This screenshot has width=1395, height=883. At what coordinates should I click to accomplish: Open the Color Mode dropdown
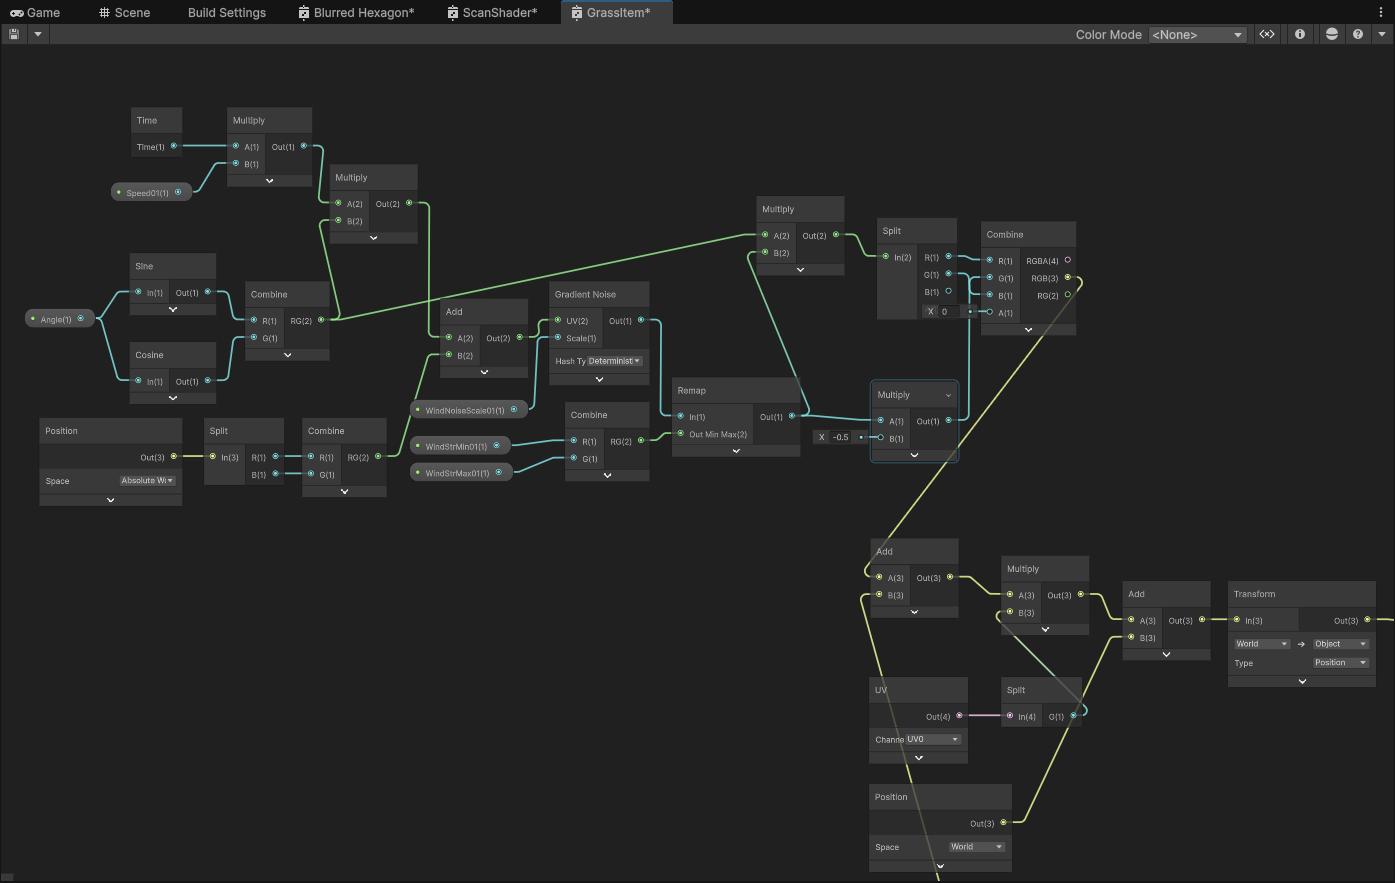point(1197,34)
